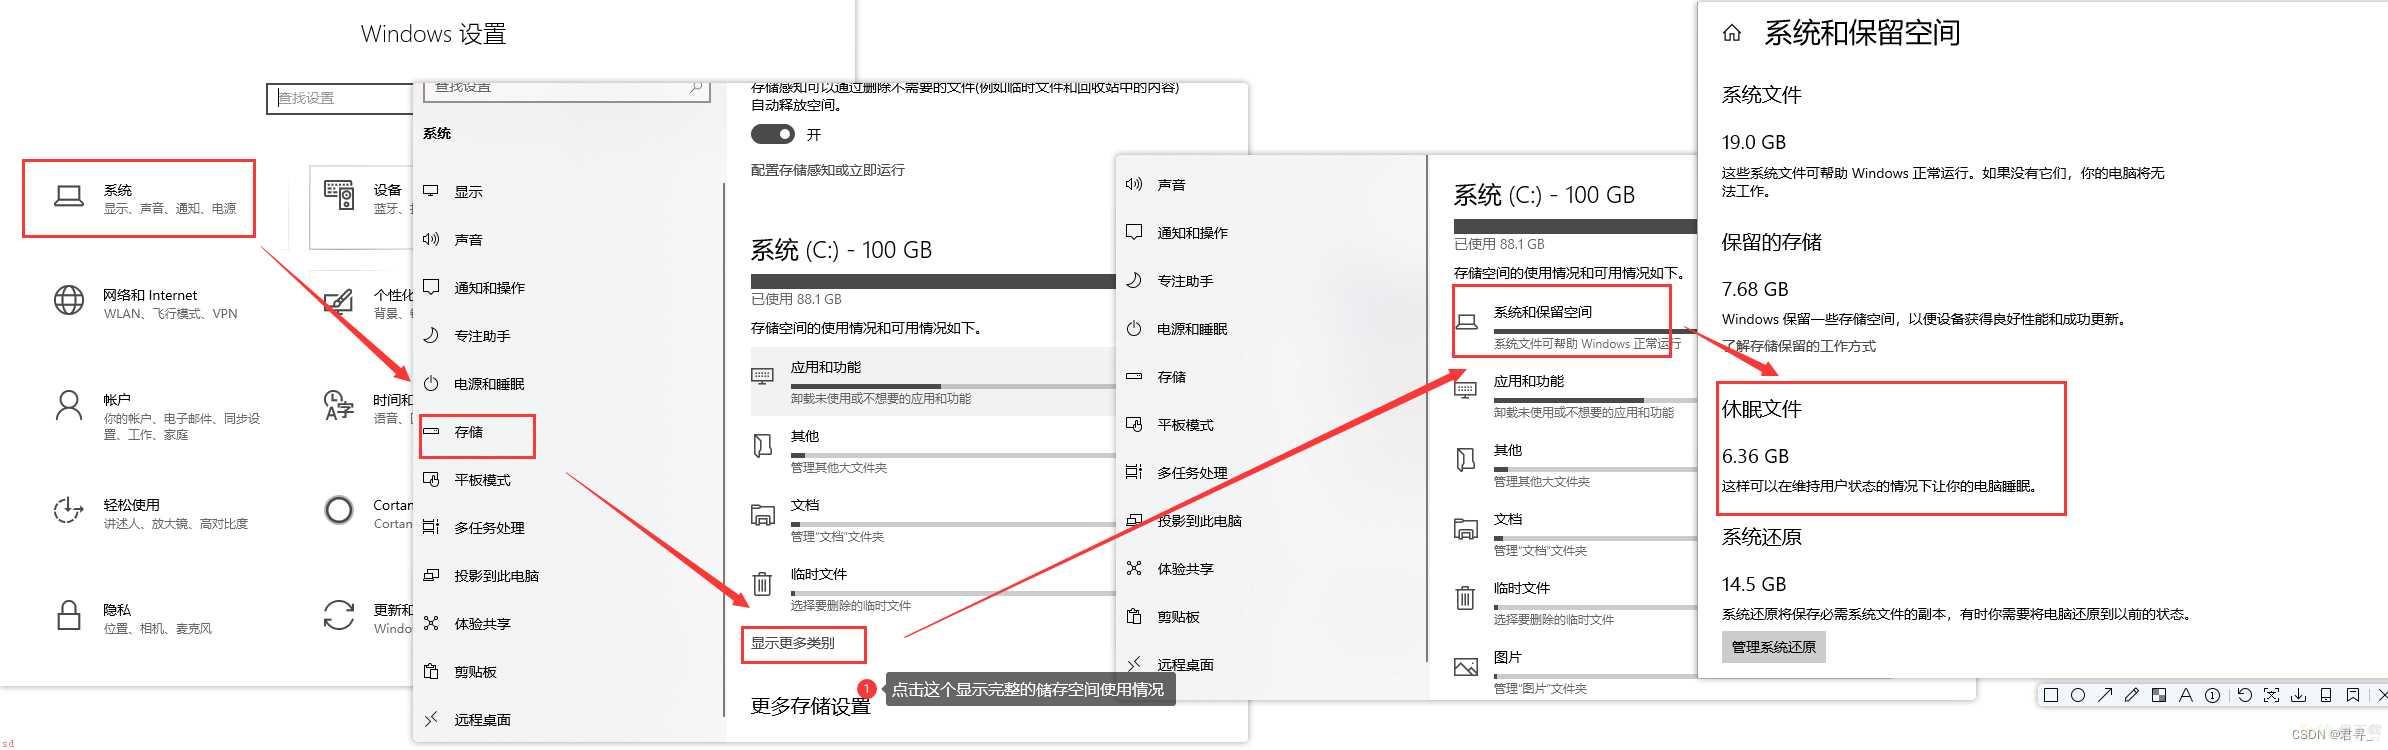
Task: Turn off the 存储感知 switch labeled 开
Action: 772,134
